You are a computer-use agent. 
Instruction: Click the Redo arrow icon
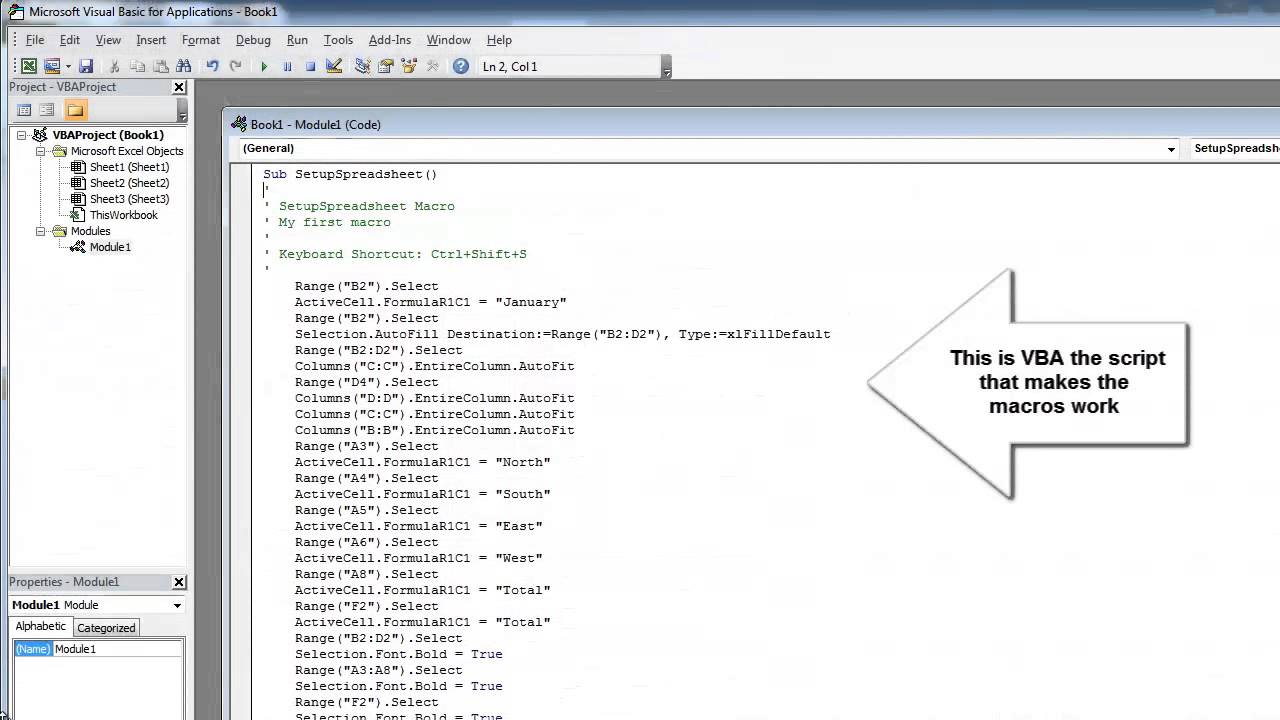pyautogui.click(x=235, y=66)
